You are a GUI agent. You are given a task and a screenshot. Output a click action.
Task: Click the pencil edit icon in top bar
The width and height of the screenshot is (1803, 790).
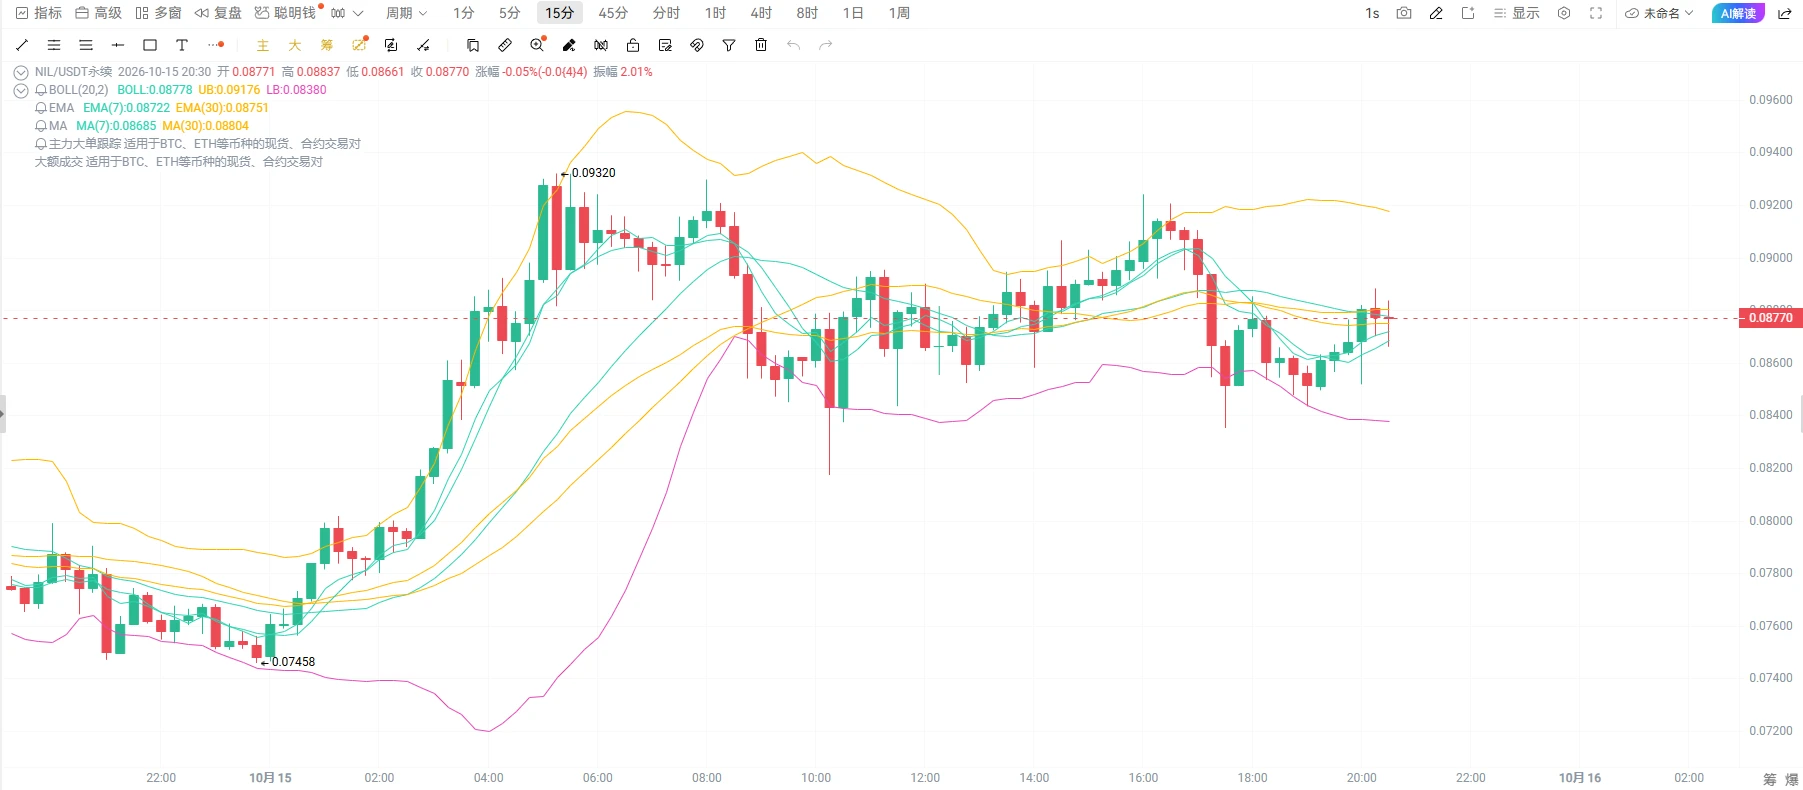tap(1436, 13)
